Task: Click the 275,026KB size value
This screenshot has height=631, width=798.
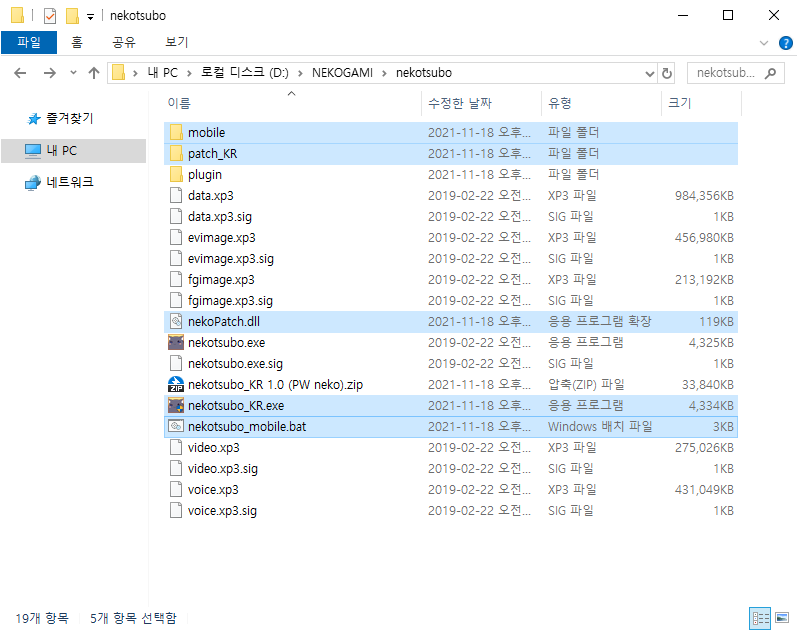Action: (704, 448)
